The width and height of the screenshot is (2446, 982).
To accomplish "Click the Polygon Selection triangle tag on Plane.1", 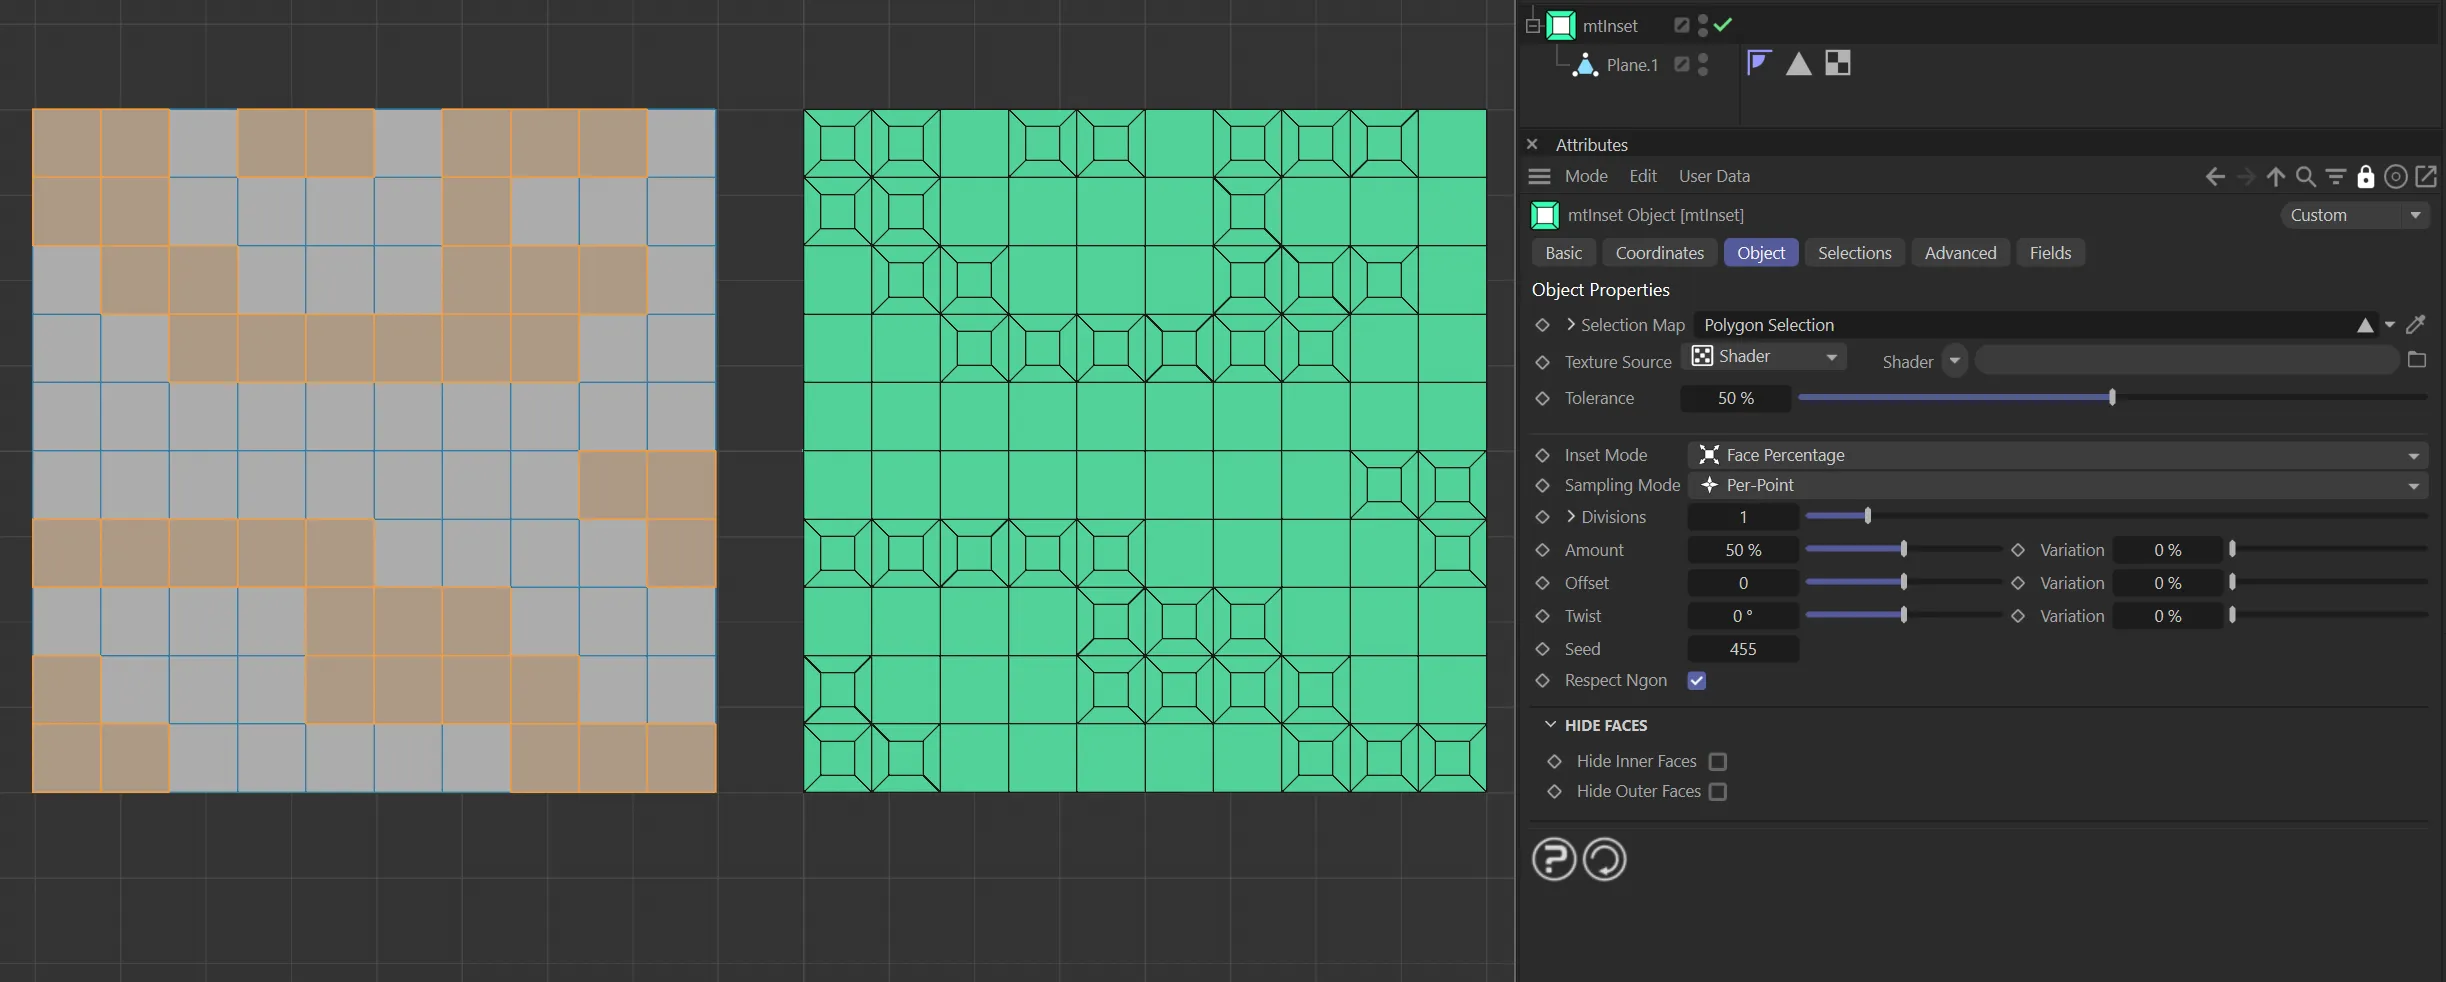I will (x=1798, y=64).
